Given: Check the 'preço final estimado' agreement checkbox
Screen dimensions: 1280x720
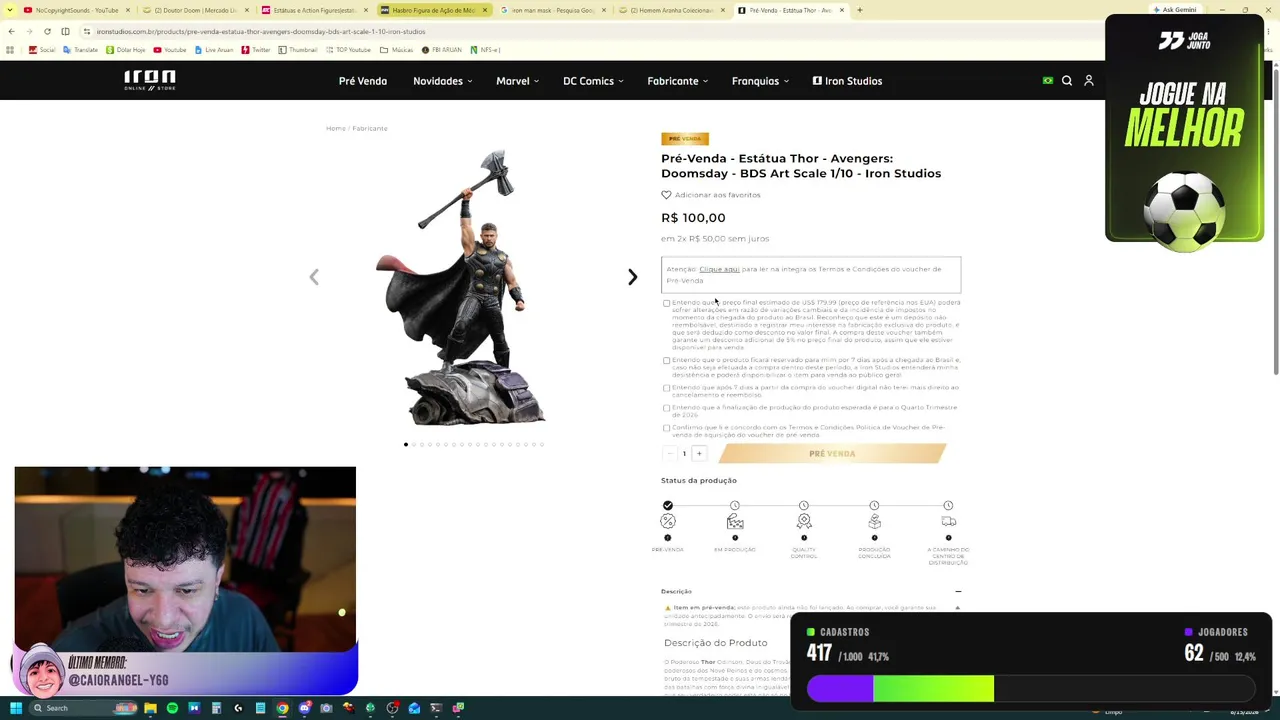Looking at the screenshot, I should tap(667, 303).
